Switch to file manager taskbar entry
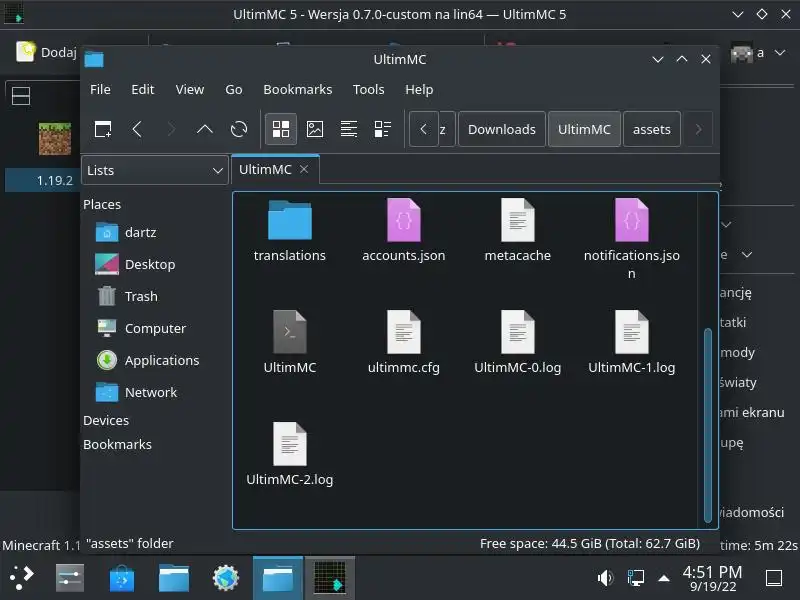 point(278,578)
